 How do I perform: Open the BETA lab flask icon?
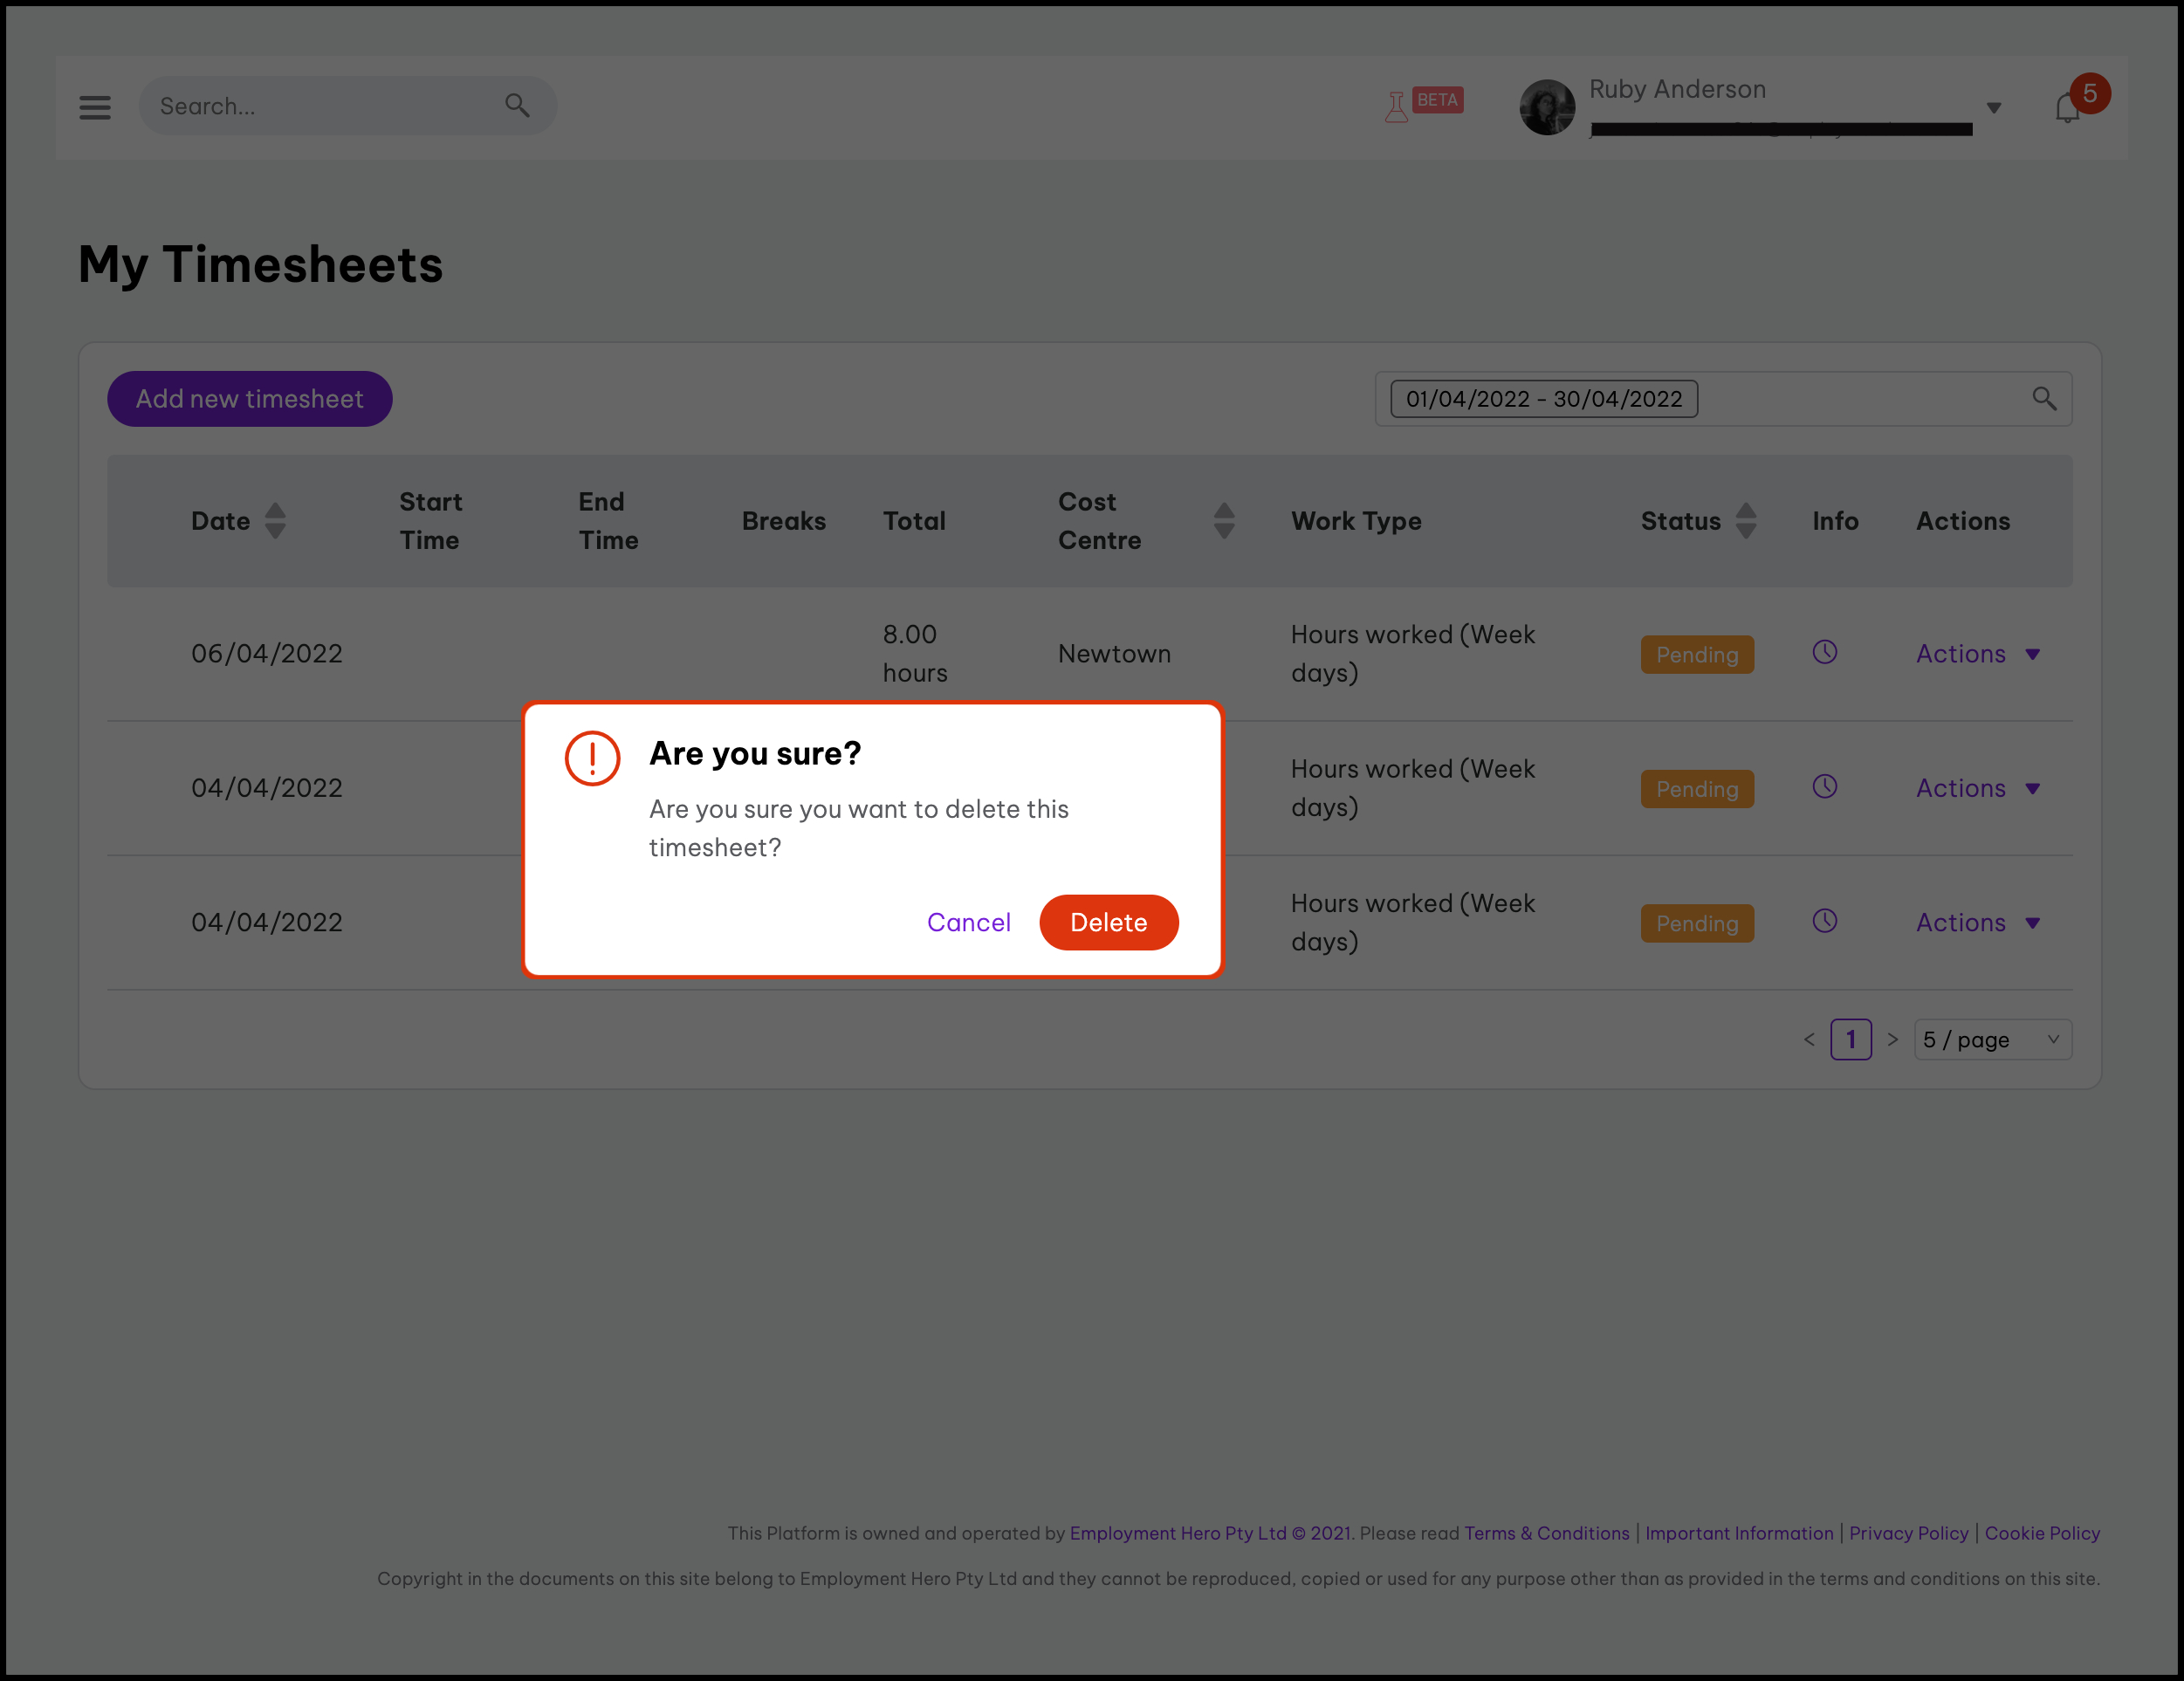(x=1396, y=107)
